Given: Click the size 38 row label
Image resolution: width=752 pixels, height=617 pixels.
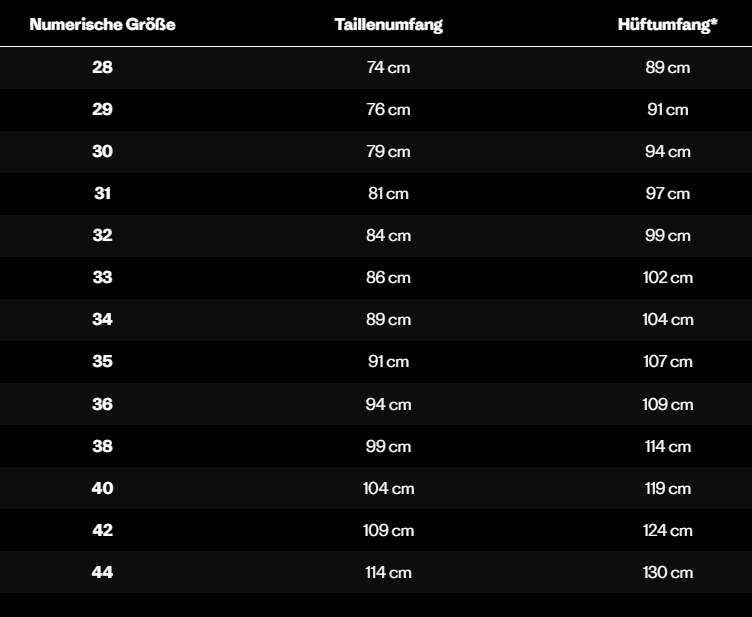Looking at the screenshot, I should click(103, 447).
